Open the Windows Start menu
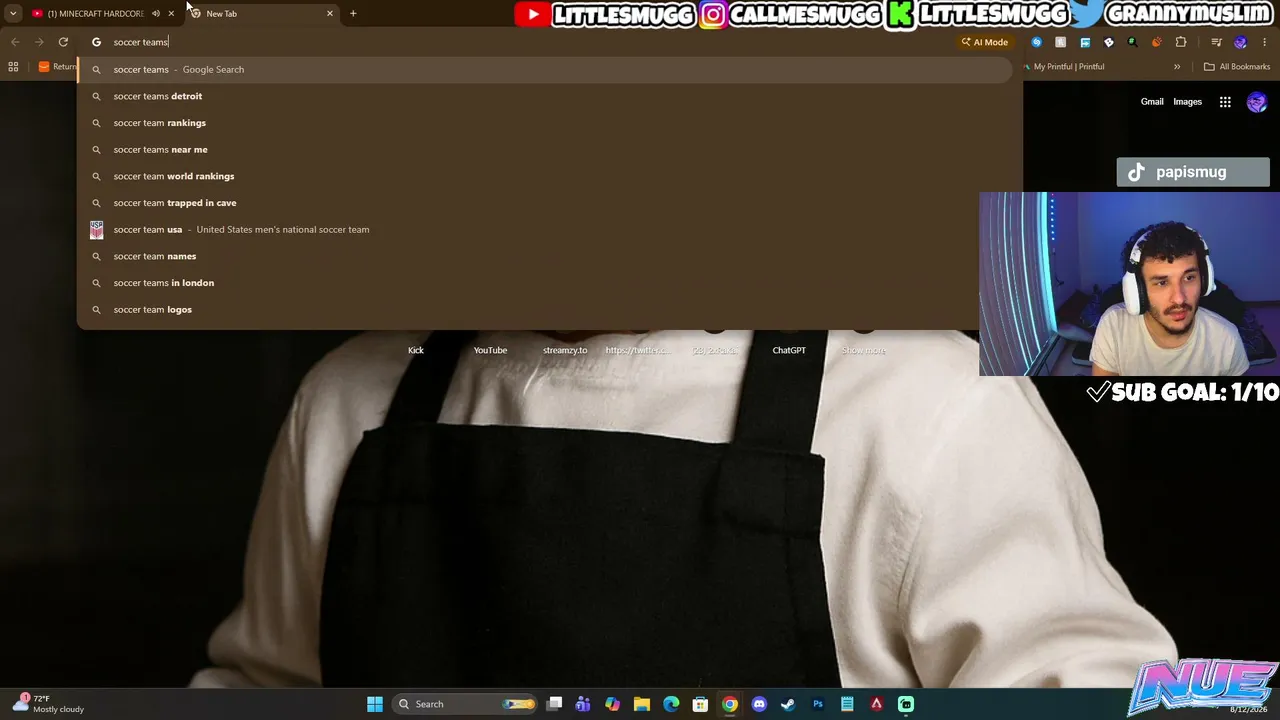 point(375,704)
